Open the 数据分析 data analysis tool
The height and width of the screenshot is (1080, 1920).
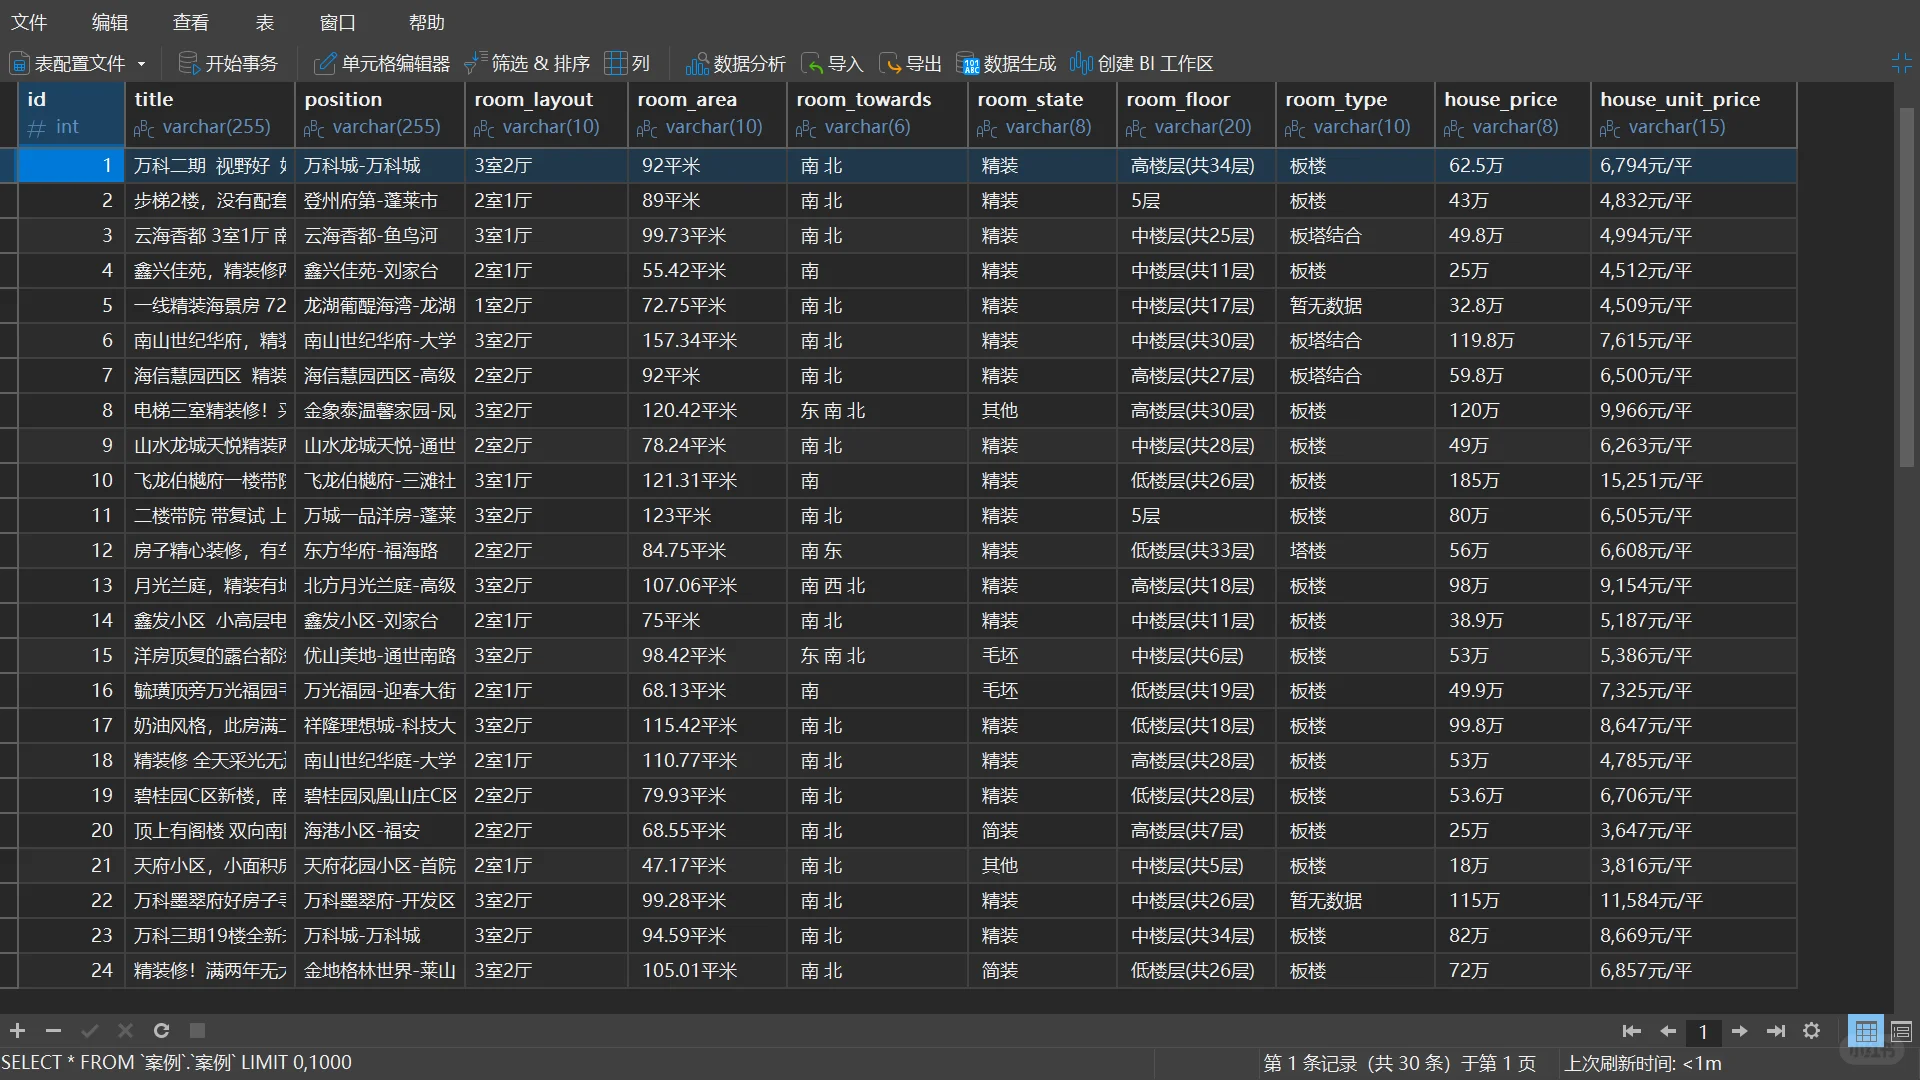click(x=735, y=62)
